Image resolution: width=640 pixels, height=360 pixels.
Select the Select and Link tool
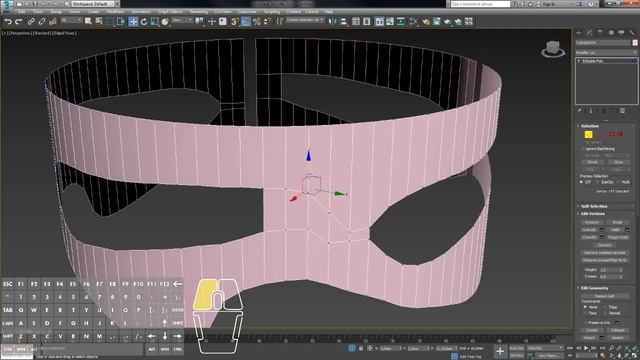(x=31, y=21)
